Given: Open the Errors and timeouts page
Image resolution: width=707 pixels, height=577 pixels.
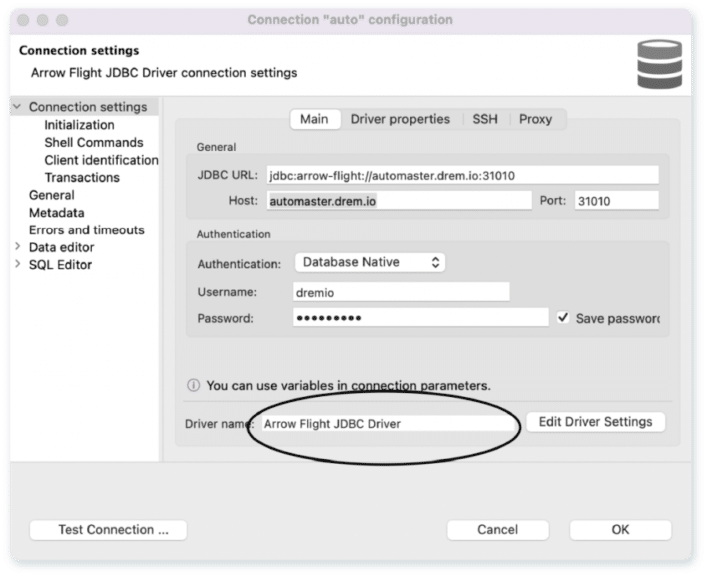Looking at the screenshot, I should [x=87, y=230].
